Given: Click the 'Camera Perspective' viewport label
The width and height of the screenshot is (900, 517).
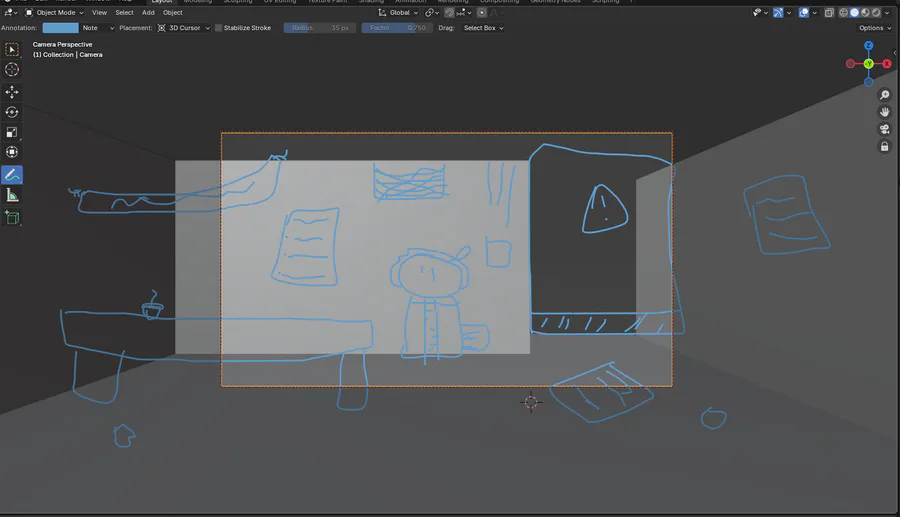Looking at the screenshot, I should (x=63, y=44).
